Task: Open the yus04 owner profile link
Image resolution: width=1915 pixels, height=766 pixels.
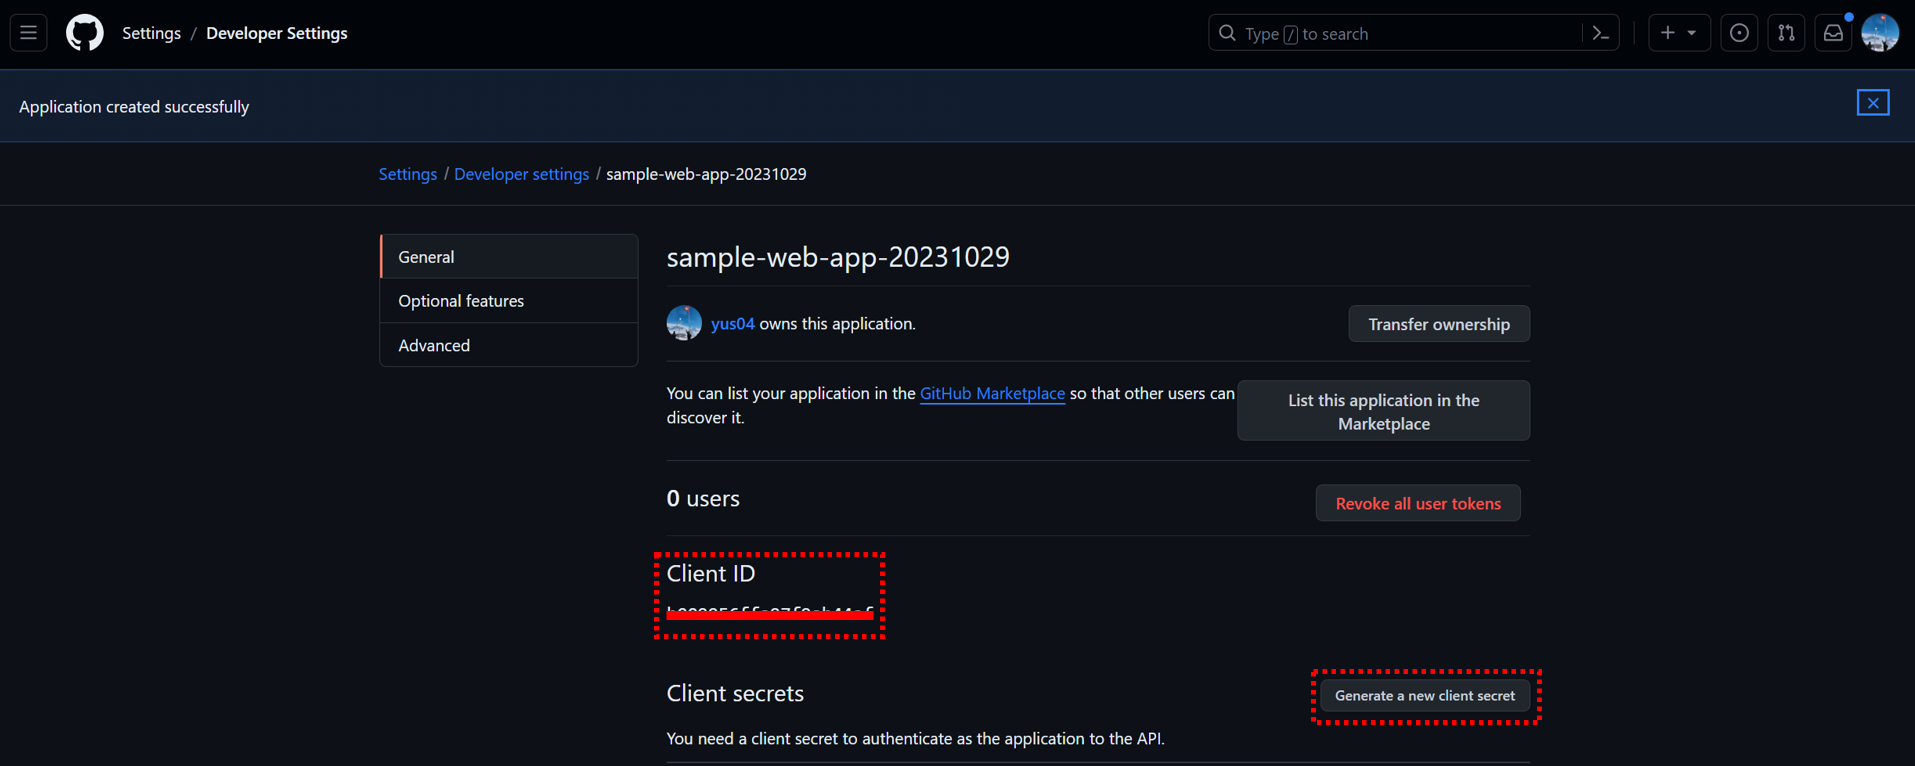Action: coord(732,324)
